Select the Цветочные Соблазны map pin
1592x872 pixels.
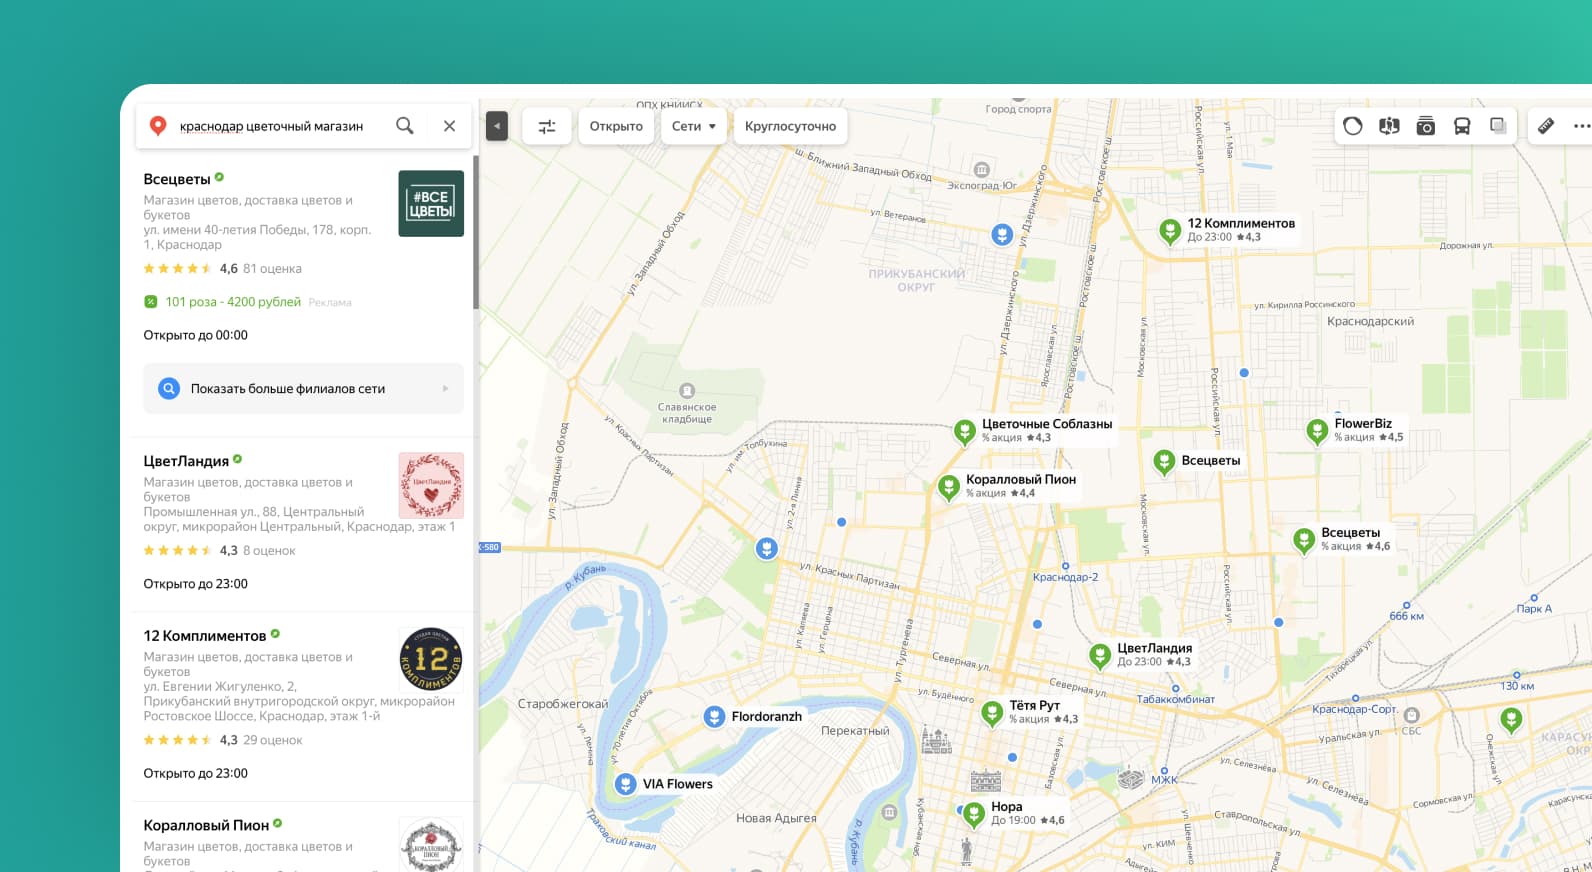(x=964, y=432)
